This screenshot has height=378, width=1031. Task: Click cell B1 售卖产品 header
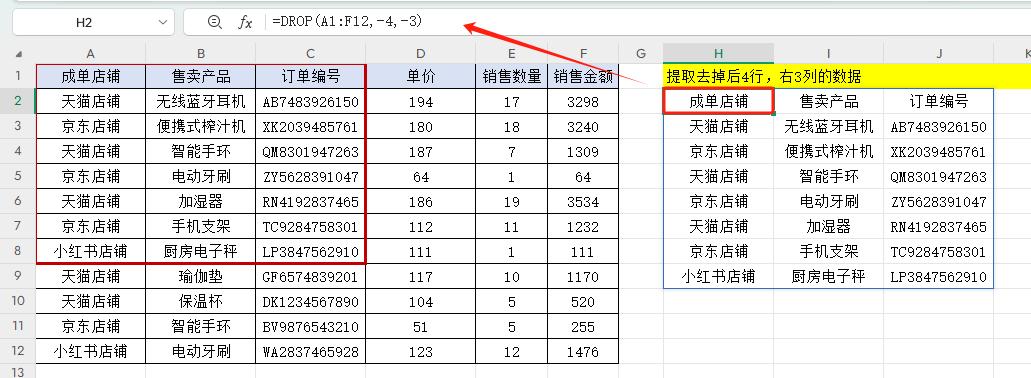point(201,76)
